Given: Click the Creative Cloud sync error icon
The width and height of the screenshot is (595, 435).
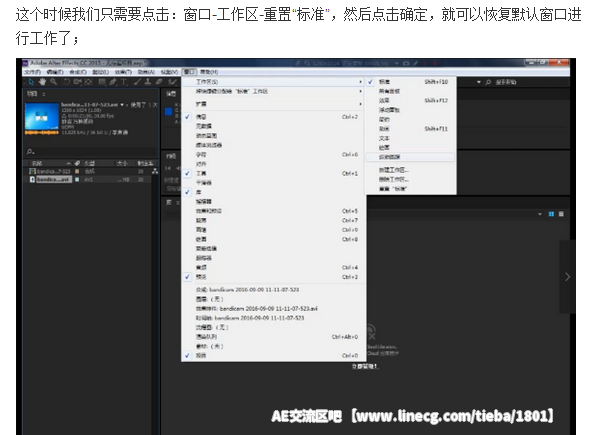Looking at the screenshot, I should [371, 332].
